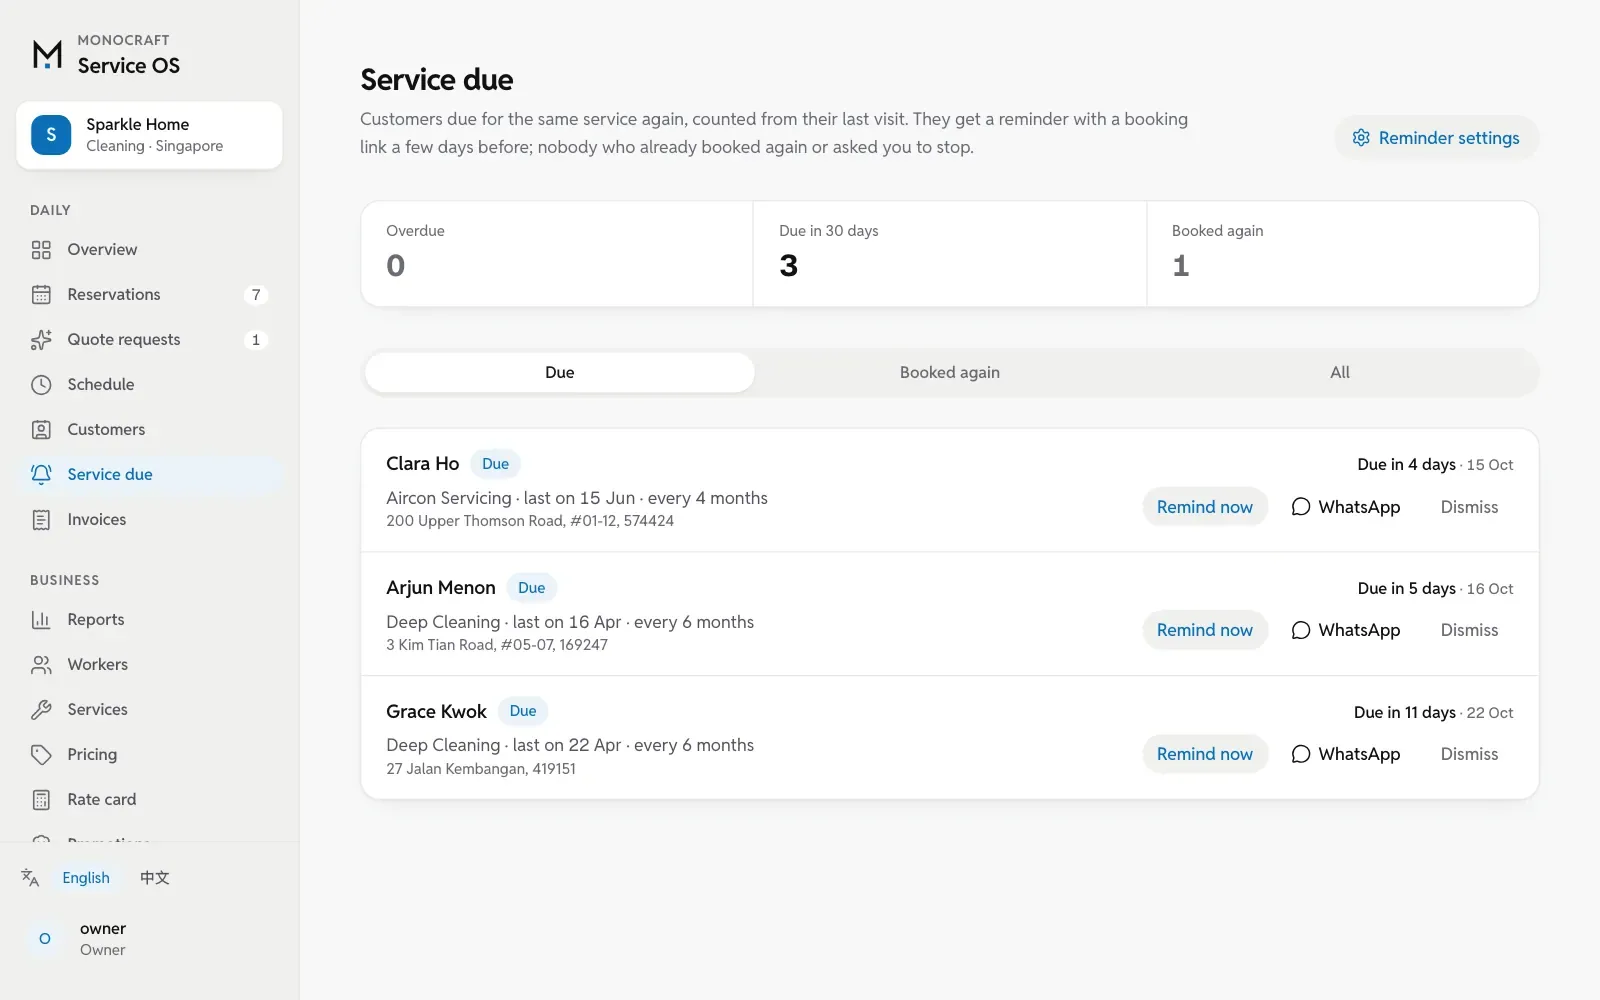Click the Overdue stat card
Screen dimensions: 1600x1000
[x=557, y=254]
